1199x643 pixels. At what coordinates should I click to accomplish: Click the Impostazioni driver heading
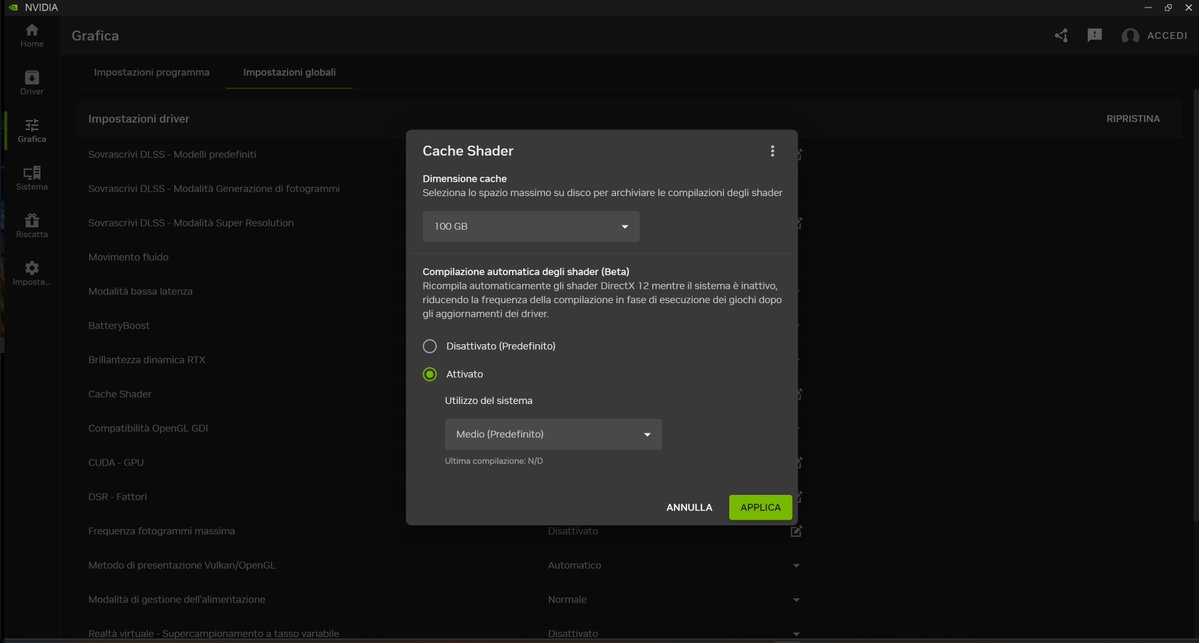click(138, 119)
